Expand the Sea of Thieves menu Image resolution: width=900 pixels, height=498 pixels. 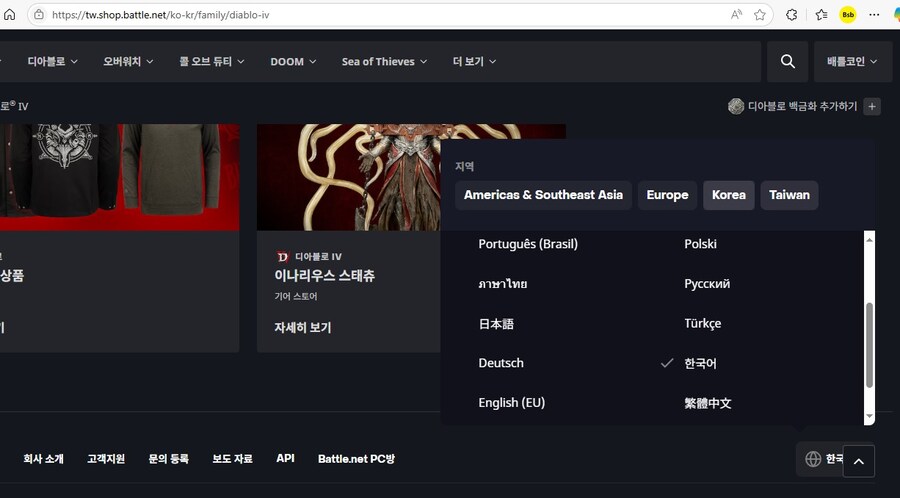coord(385,61)
